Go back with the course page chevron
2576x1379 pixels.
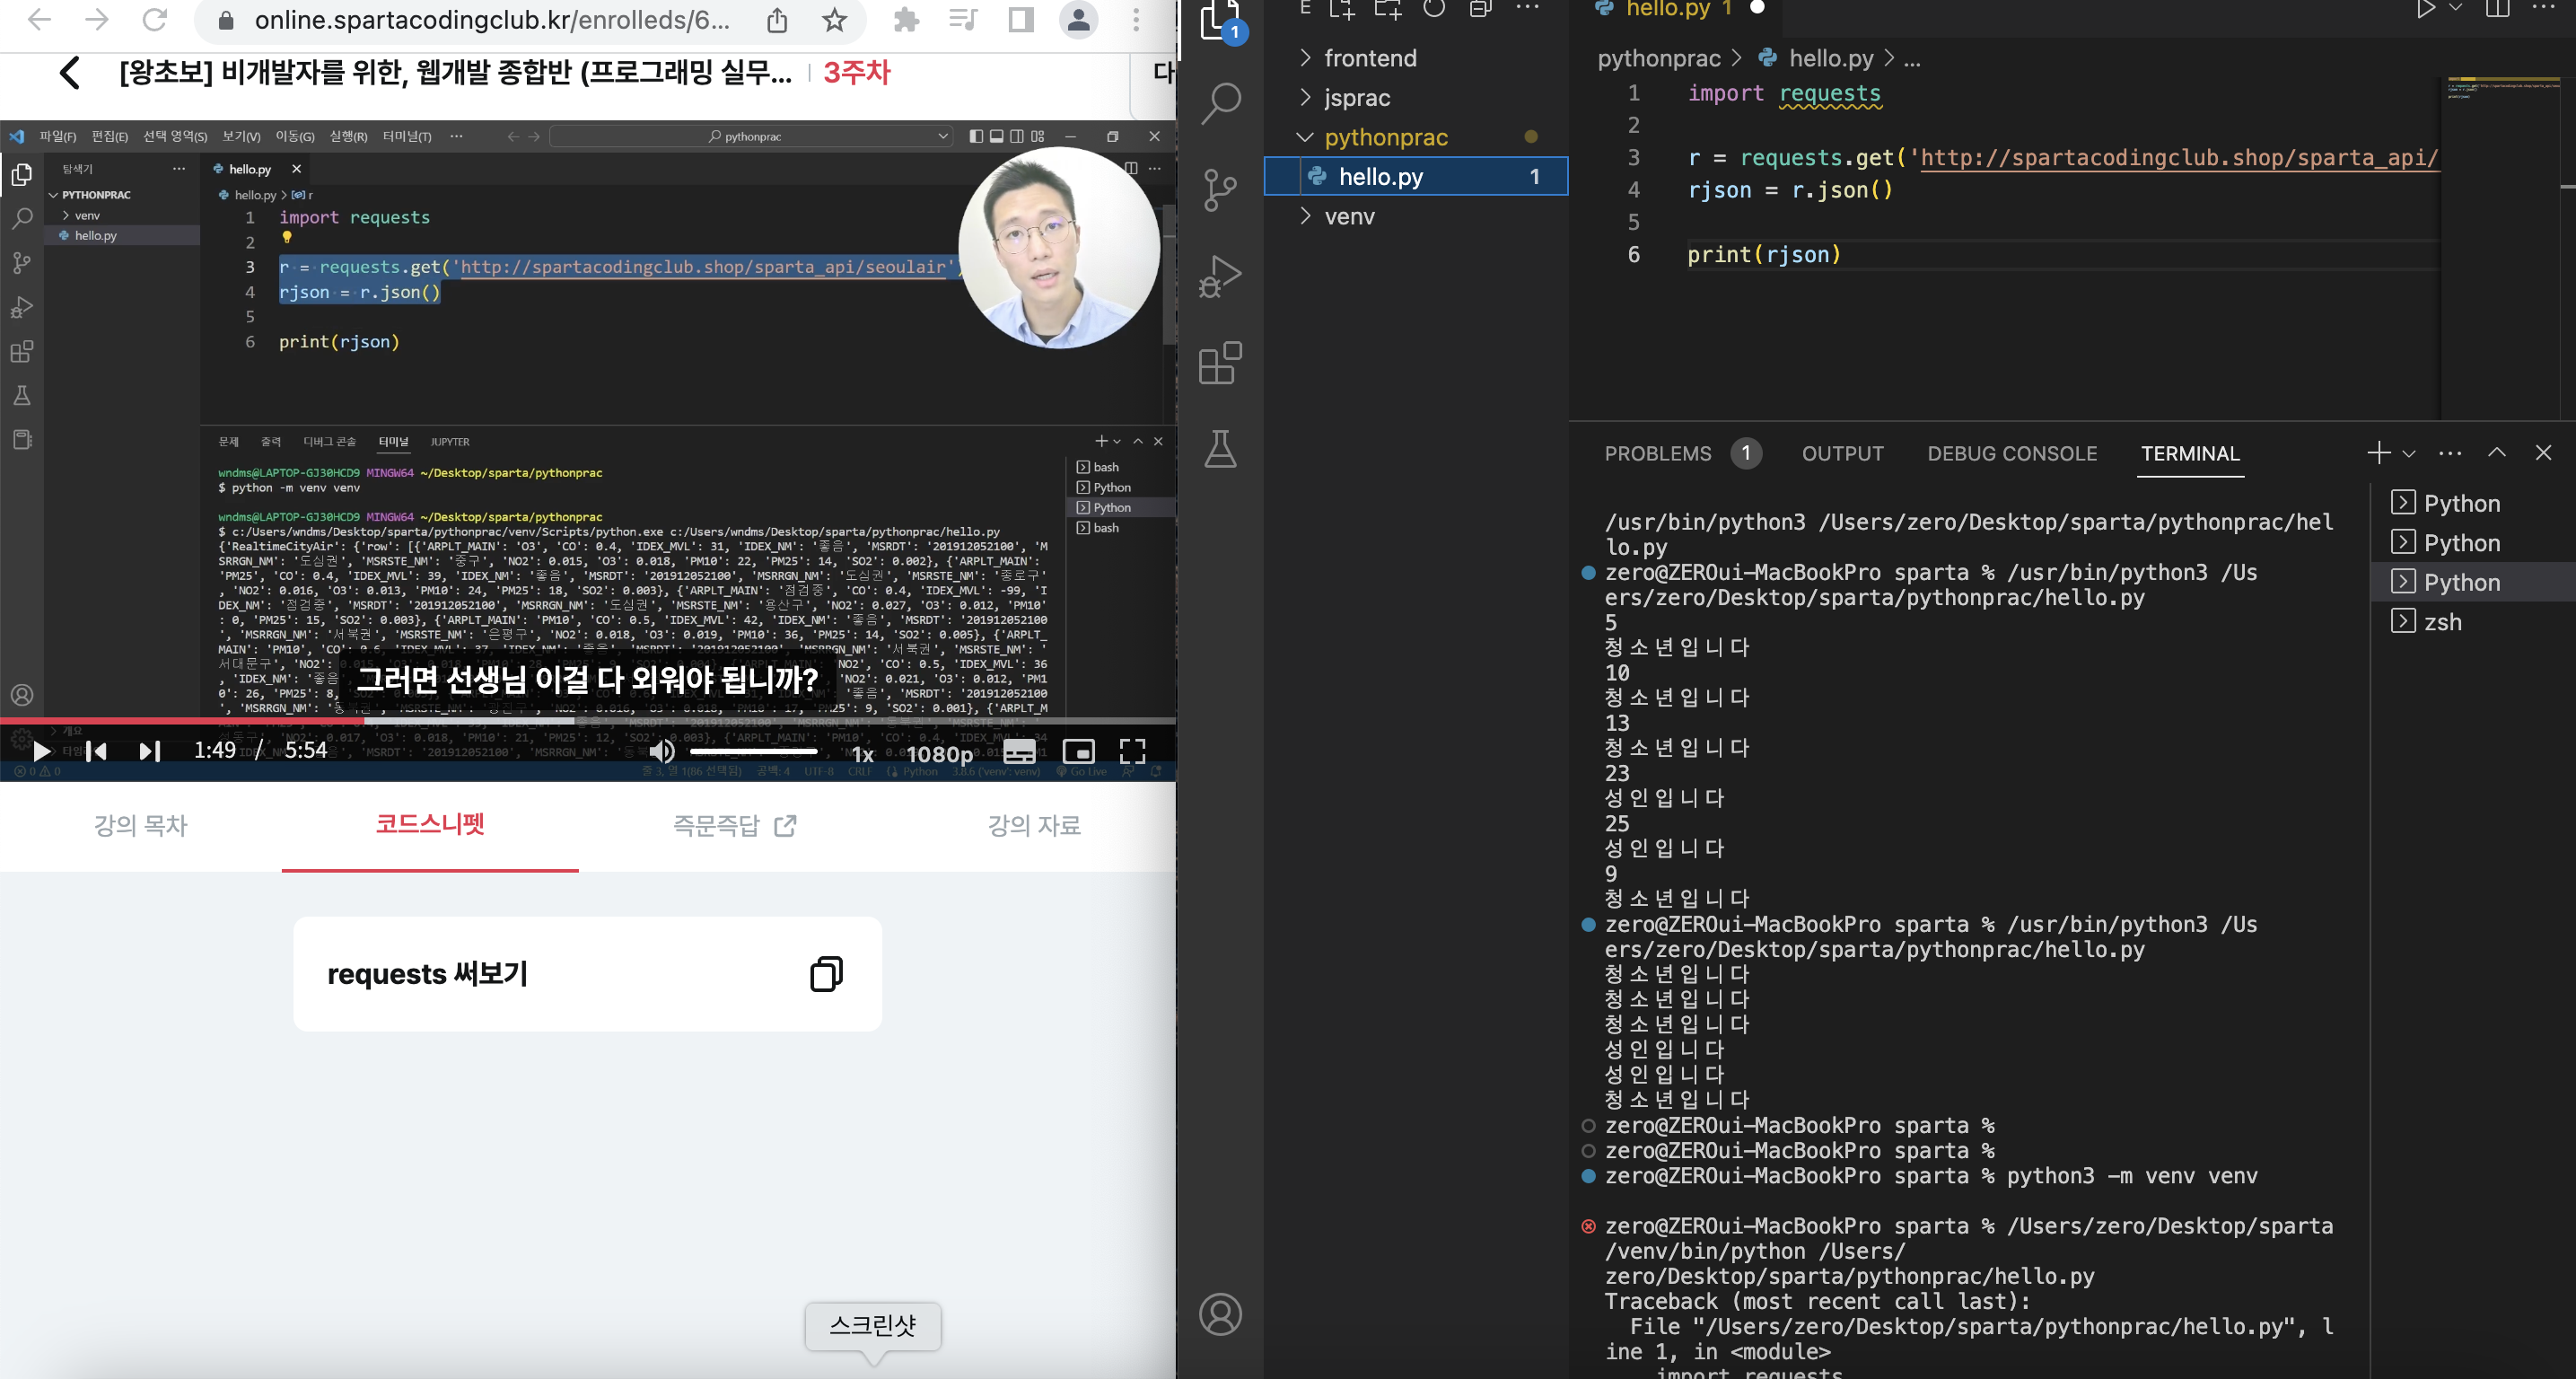(69, 72)
